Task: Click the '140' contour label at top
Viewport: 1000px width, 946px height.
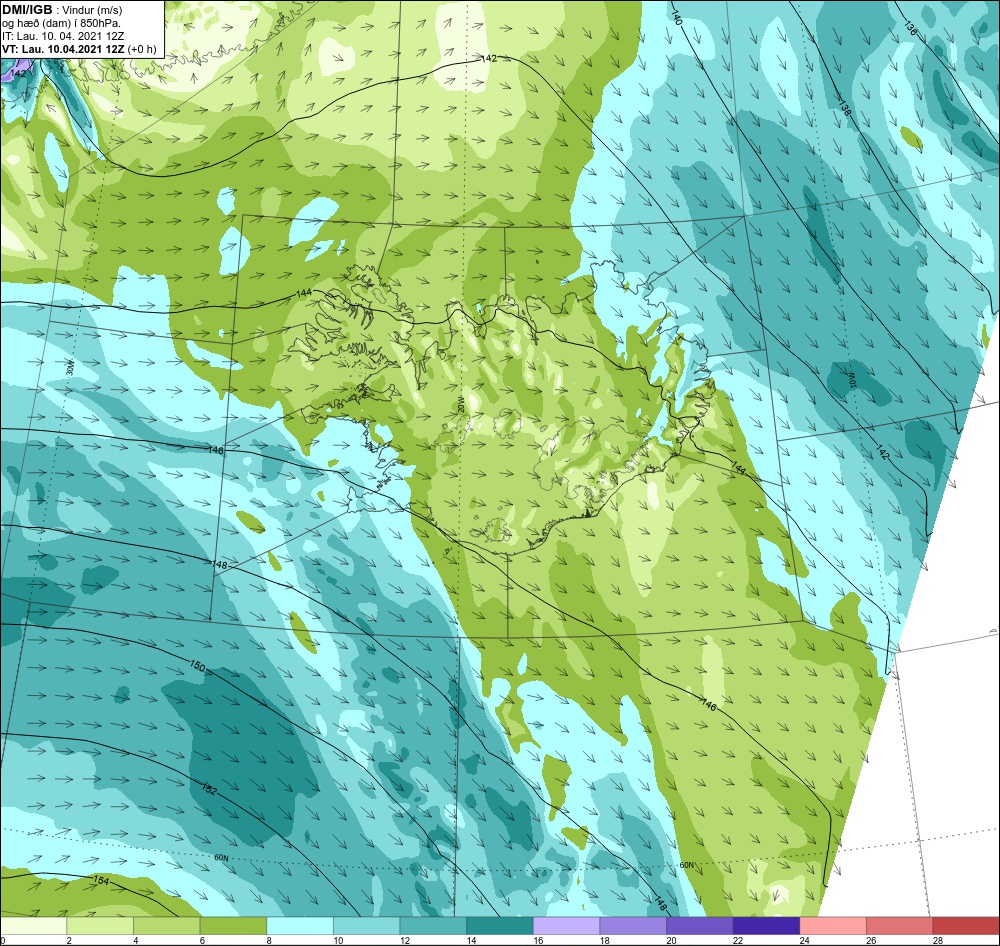Action: coord(677,18)
